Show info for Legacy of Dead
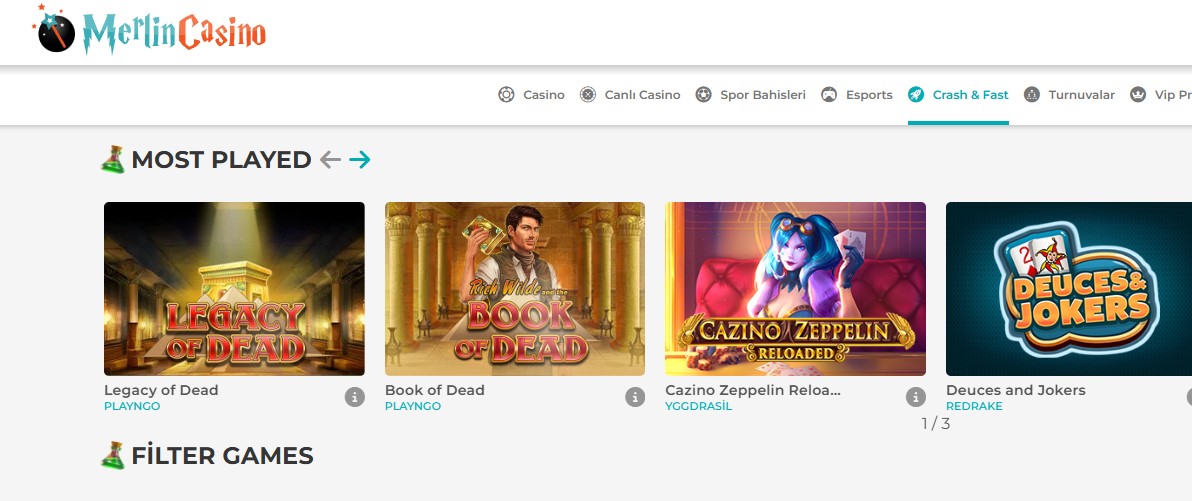The width and height of the screenshot is (1192, 501). tap(355, 397)
